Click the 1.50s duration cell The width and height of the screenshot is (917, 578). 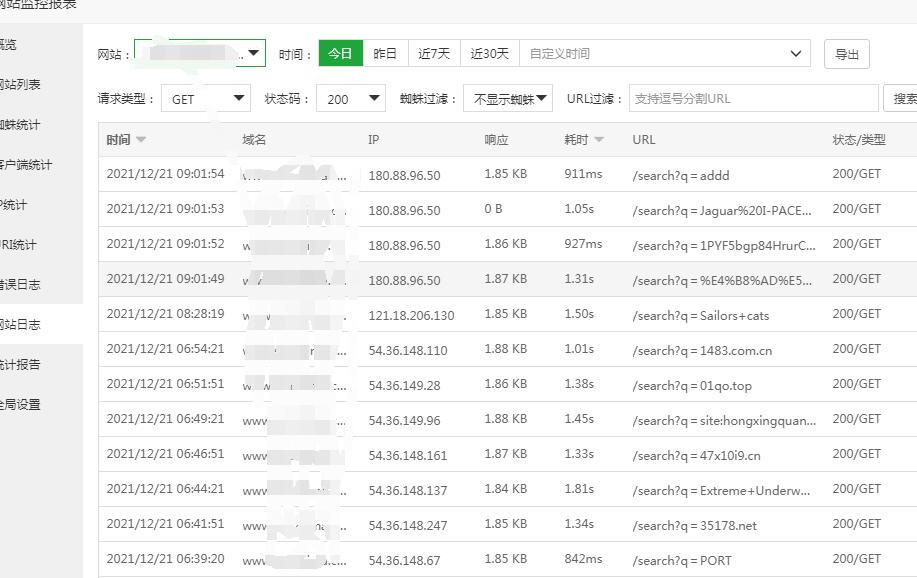[x=579, y=314]
